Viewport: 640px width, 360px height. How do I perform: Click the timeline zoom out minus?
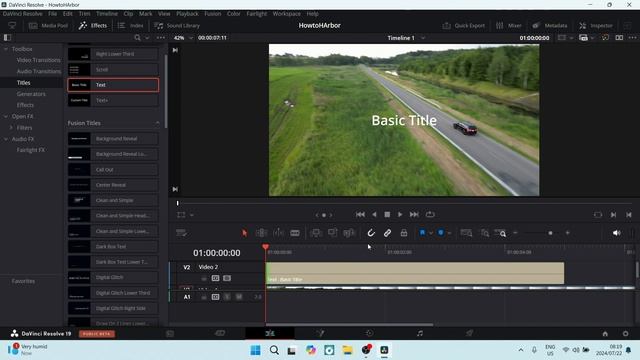pos(515,233)
